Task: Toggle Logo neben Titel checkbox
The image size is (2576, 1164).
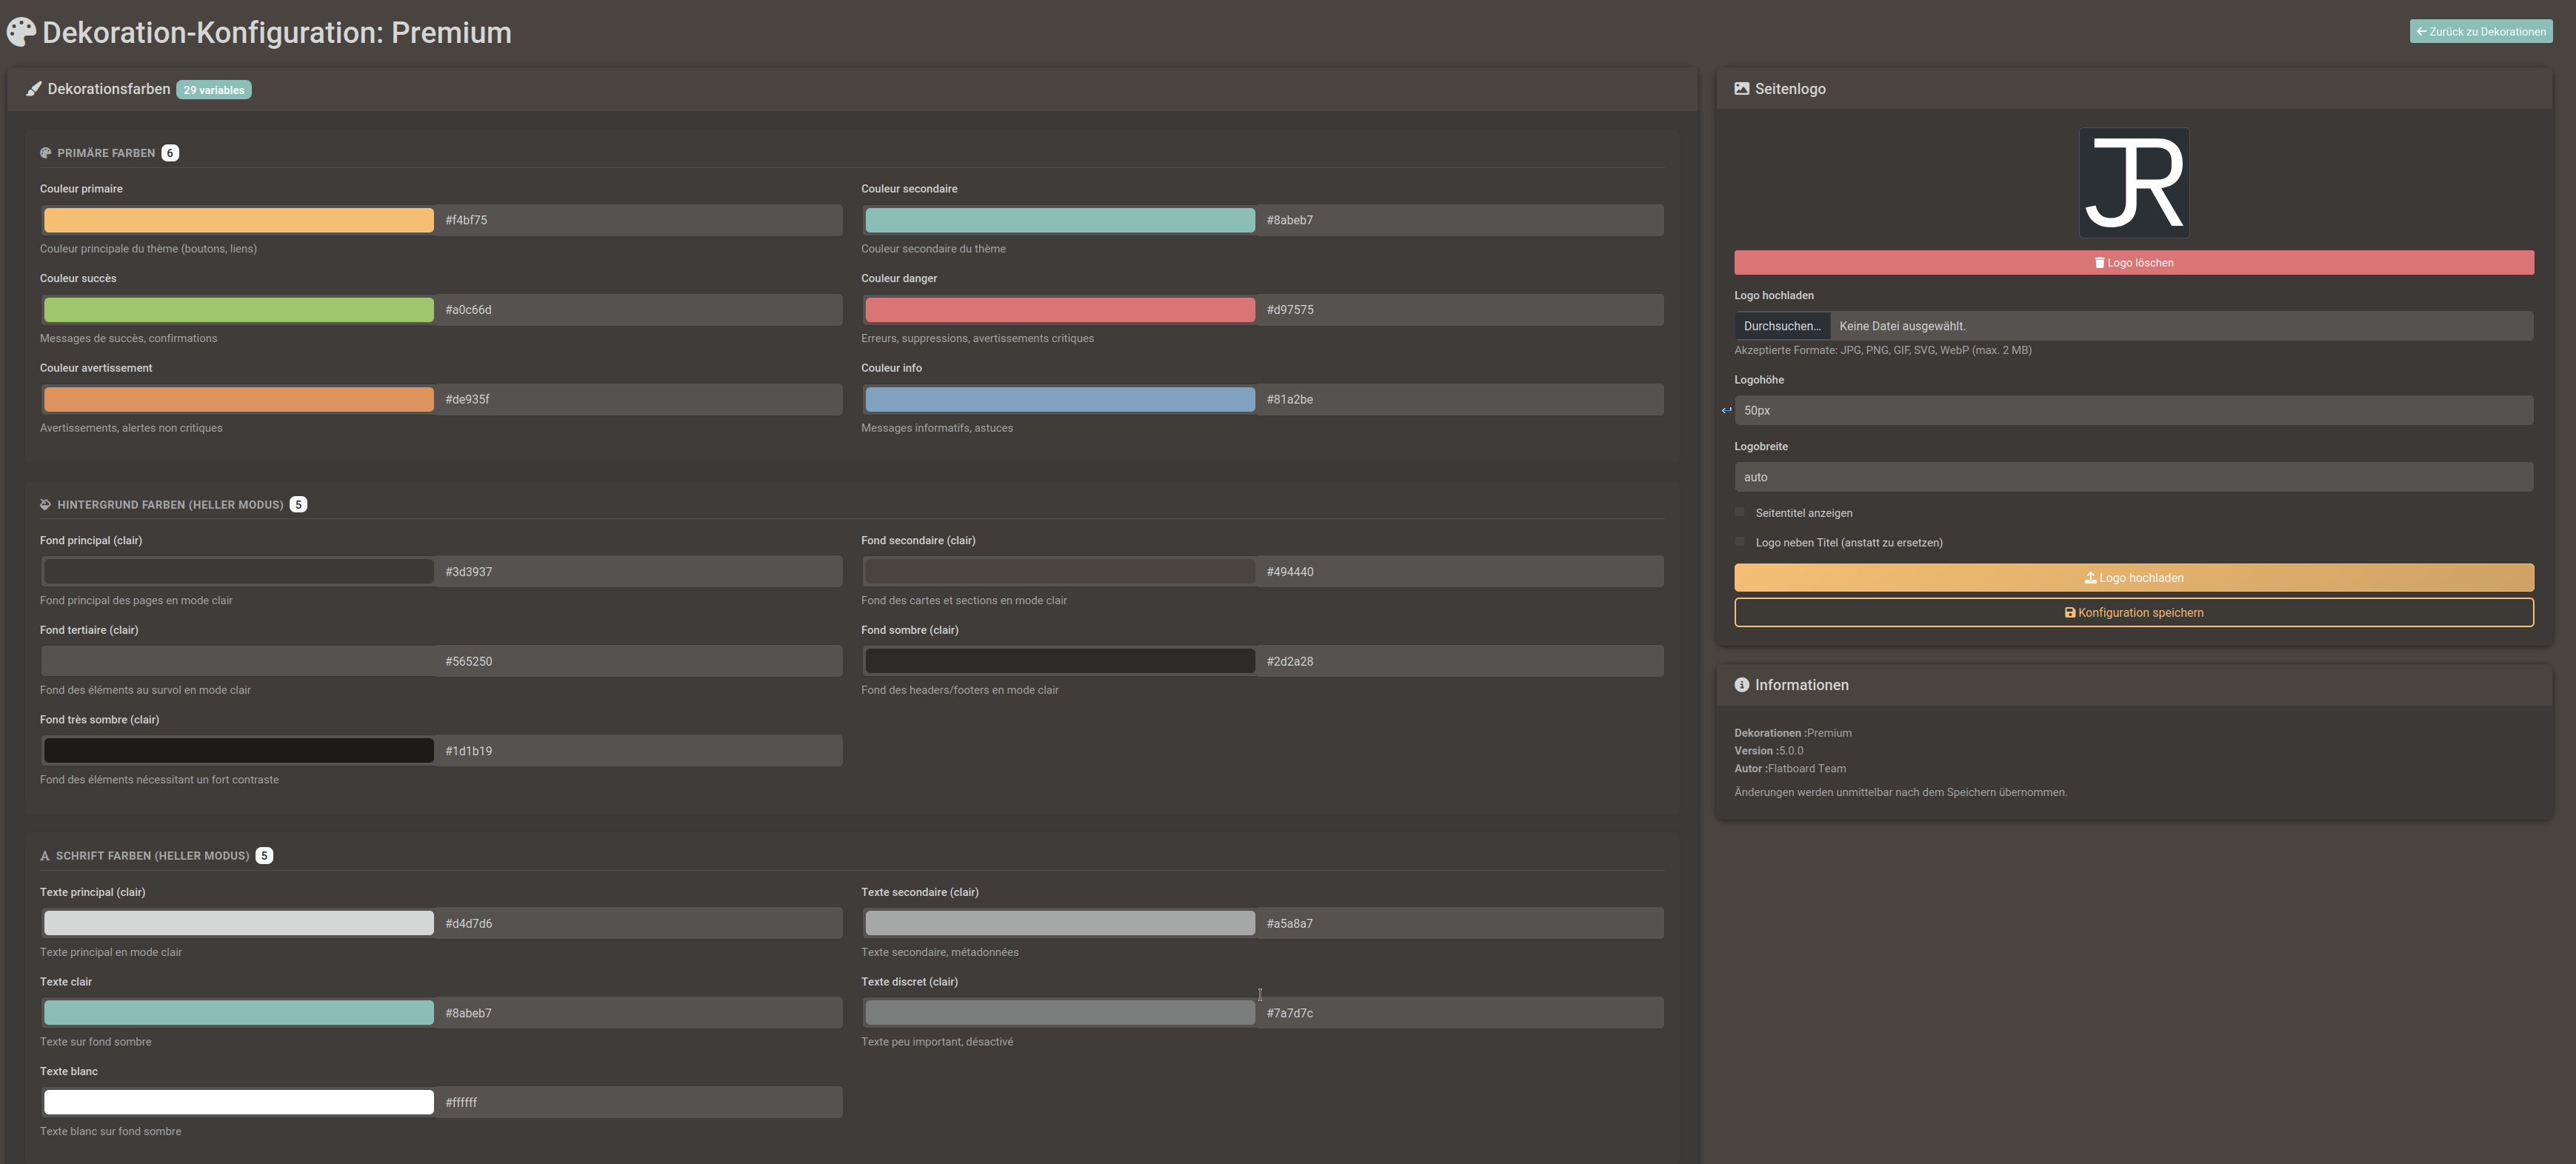Action: (1740, 542)
